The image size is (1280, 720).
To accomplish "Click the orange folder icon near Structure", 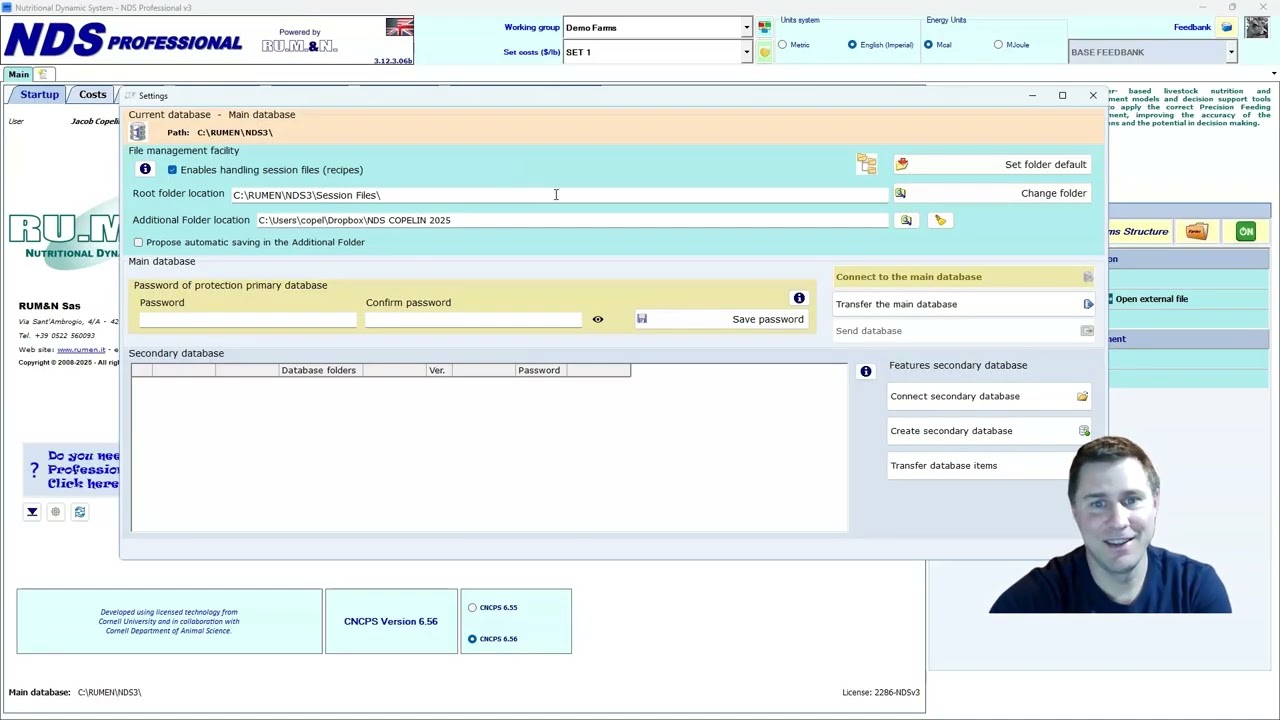I will 1197,232.
